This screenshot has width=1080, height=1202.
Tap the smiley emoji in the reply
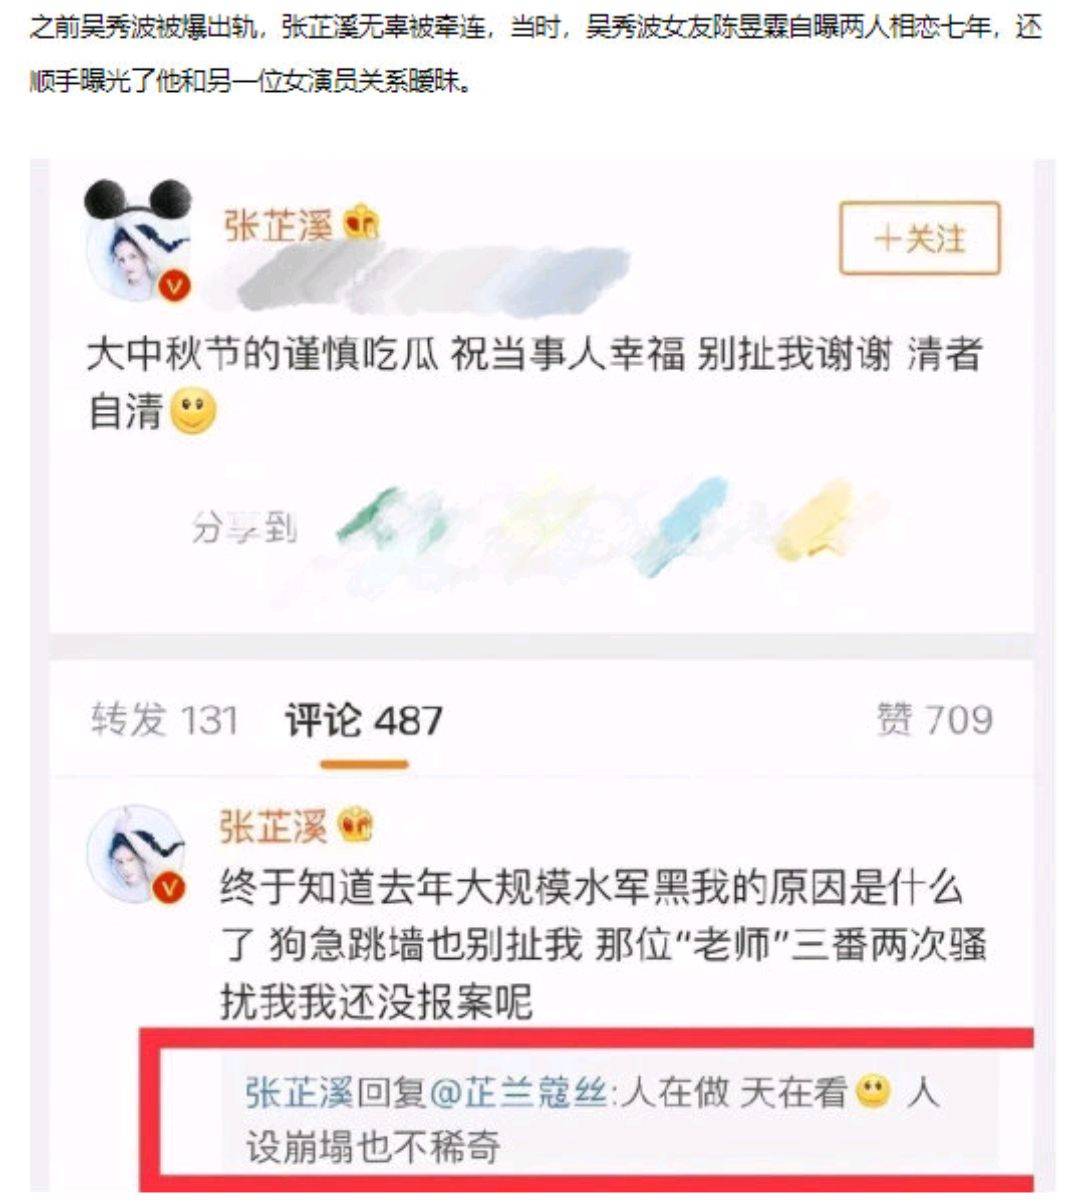(874, 1091)
